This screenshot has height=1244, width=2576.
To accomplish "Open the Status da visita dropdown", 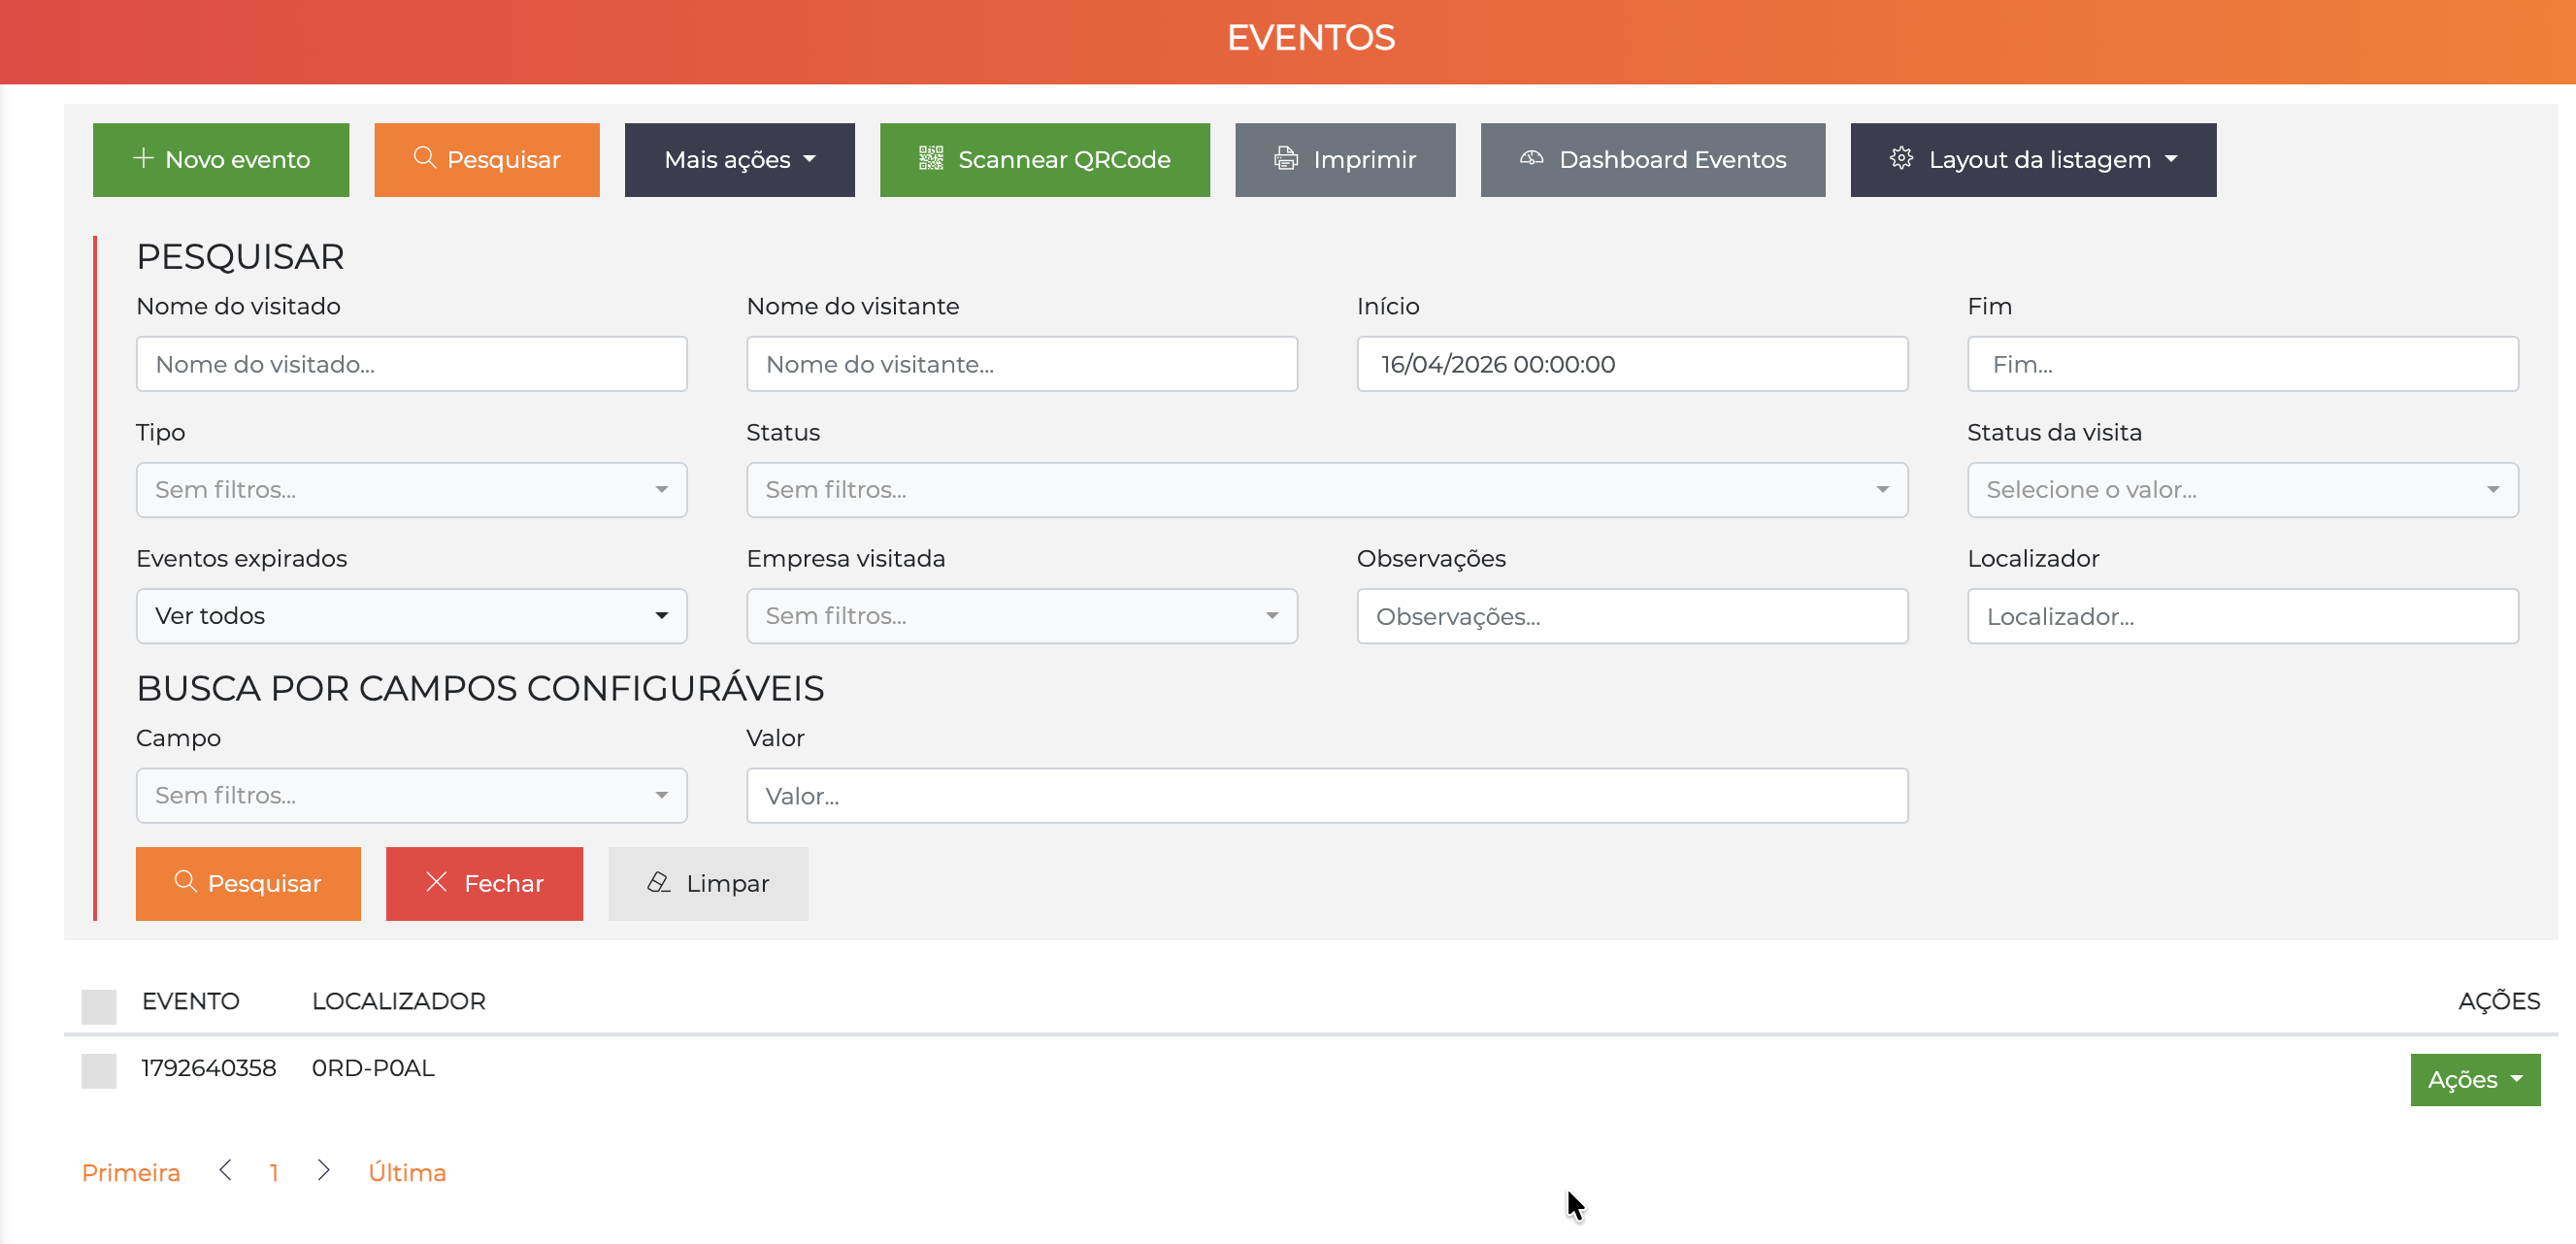I will point(2243,490).
